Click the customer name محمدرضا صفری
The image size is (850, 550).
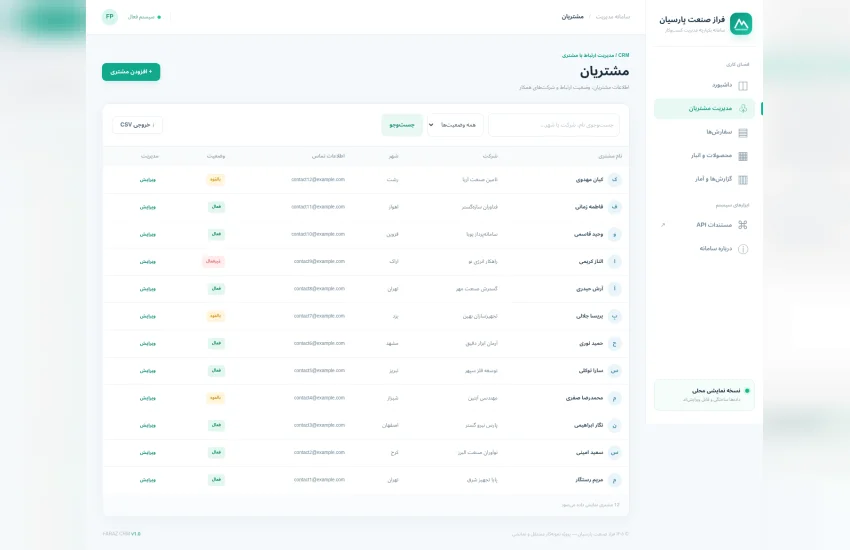pyautogui.click(x=584, y=398)
